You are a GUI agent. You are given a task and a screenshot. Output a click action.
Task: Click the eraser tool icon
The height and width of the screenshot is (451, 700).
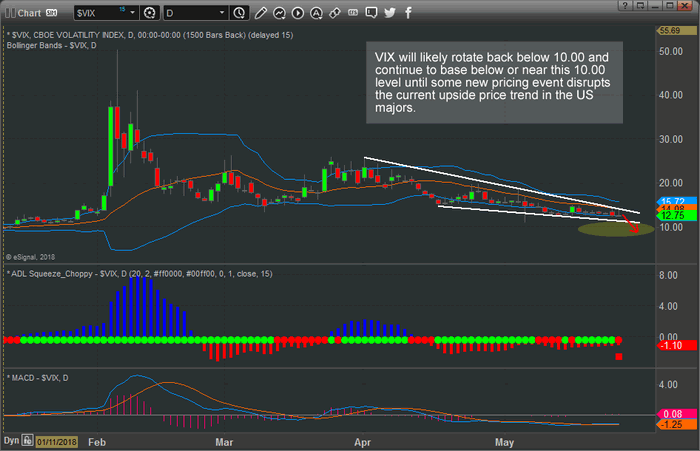point(333,13)
